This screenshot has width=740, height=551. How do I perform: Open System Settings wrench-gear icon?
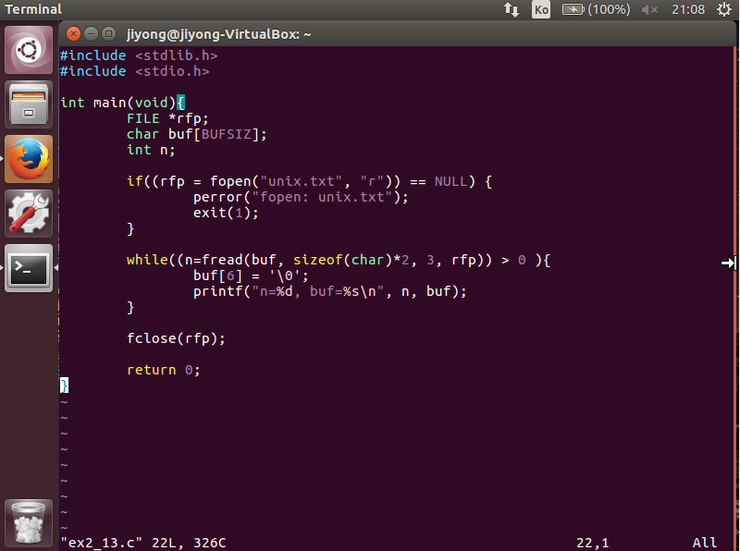tap(29, 213)
